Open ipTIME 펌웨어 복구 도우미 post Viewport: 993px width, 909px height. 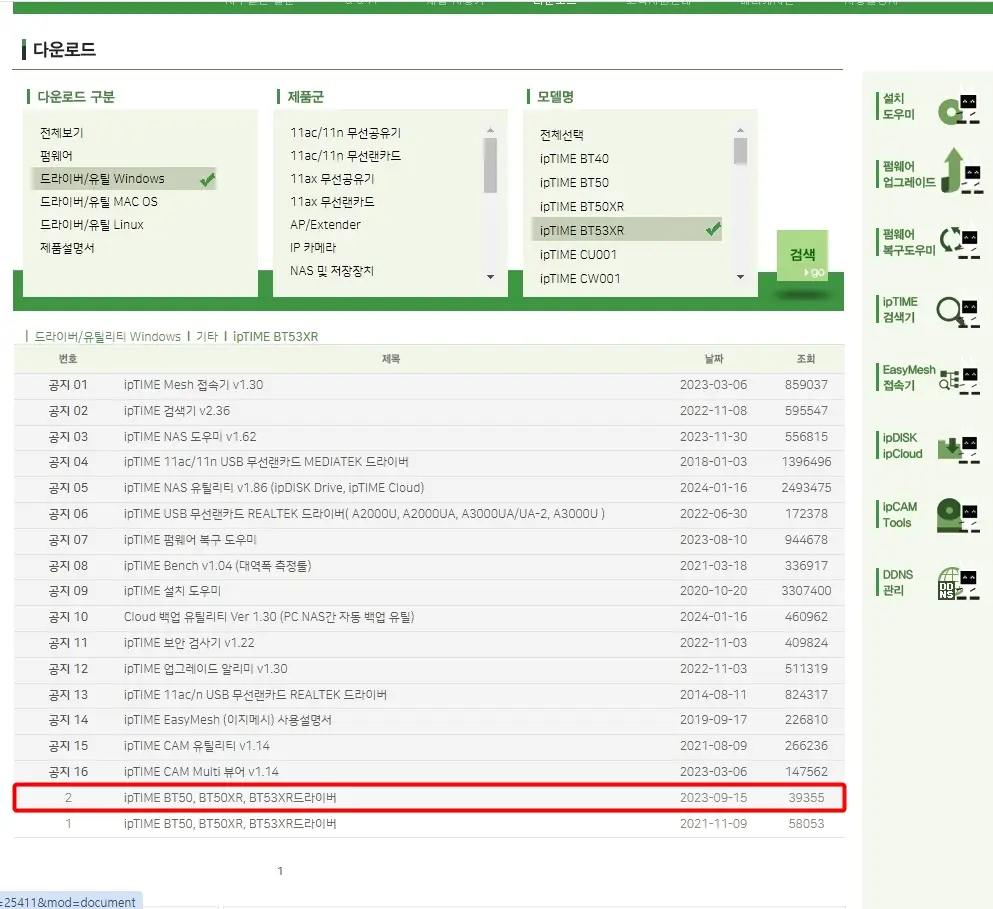click(190, 540)
